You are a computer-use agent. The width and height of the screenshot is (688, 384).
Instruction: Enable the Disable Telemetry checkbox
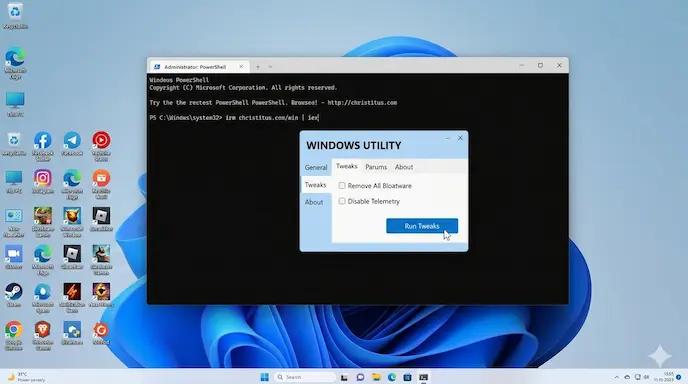tap(342, 201)
